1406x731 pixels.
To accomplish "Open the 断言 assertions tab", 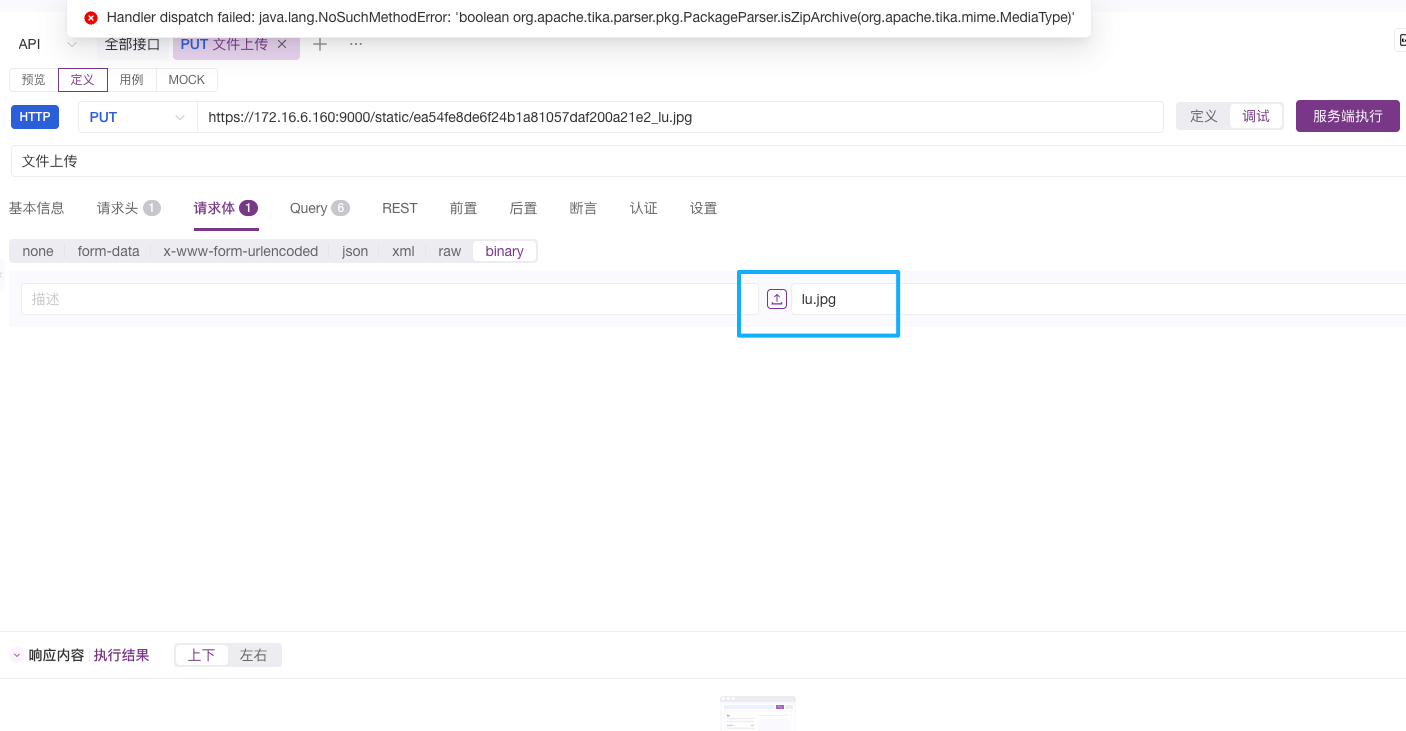I will coord(583,208).
